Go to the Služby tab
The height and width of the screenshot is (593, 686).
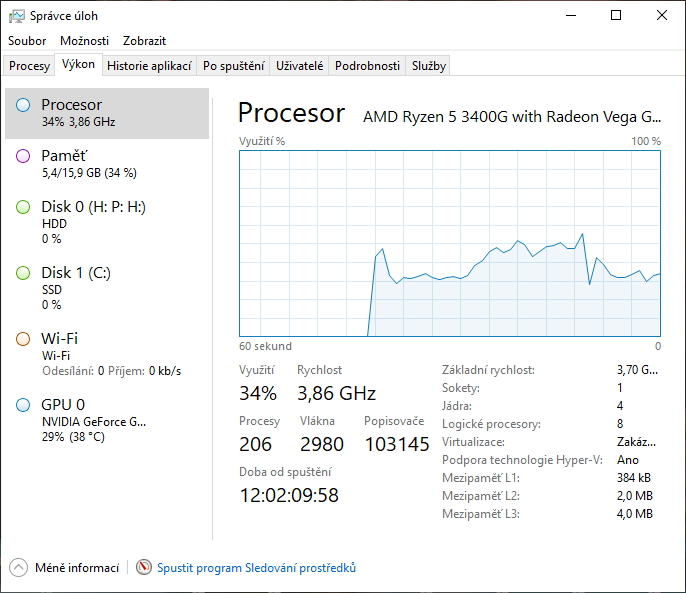pos(428,66)
